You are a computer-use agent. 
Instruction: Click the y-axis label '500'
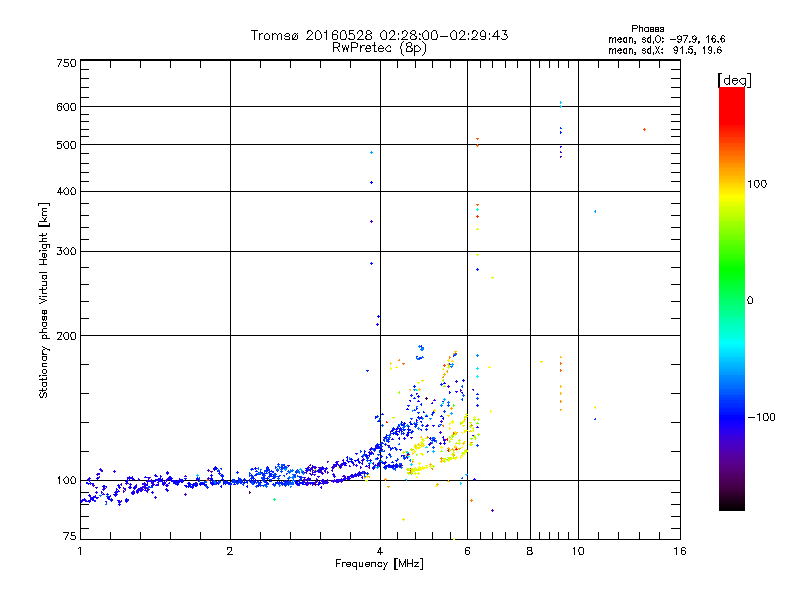(x=66, y=145)
